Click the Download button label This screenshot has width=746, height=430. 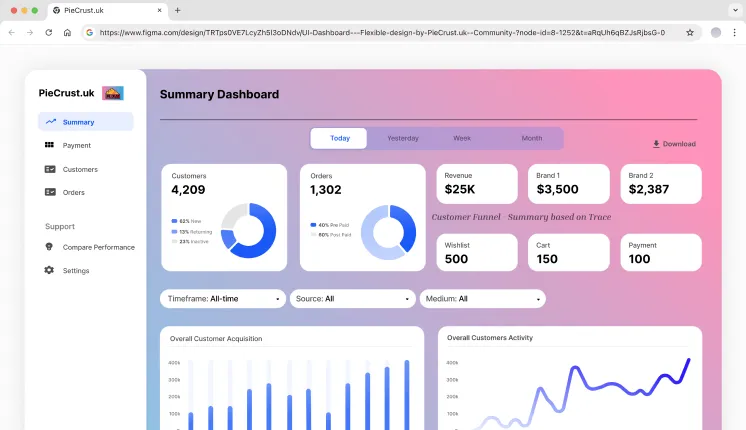(x=679, y=144)
